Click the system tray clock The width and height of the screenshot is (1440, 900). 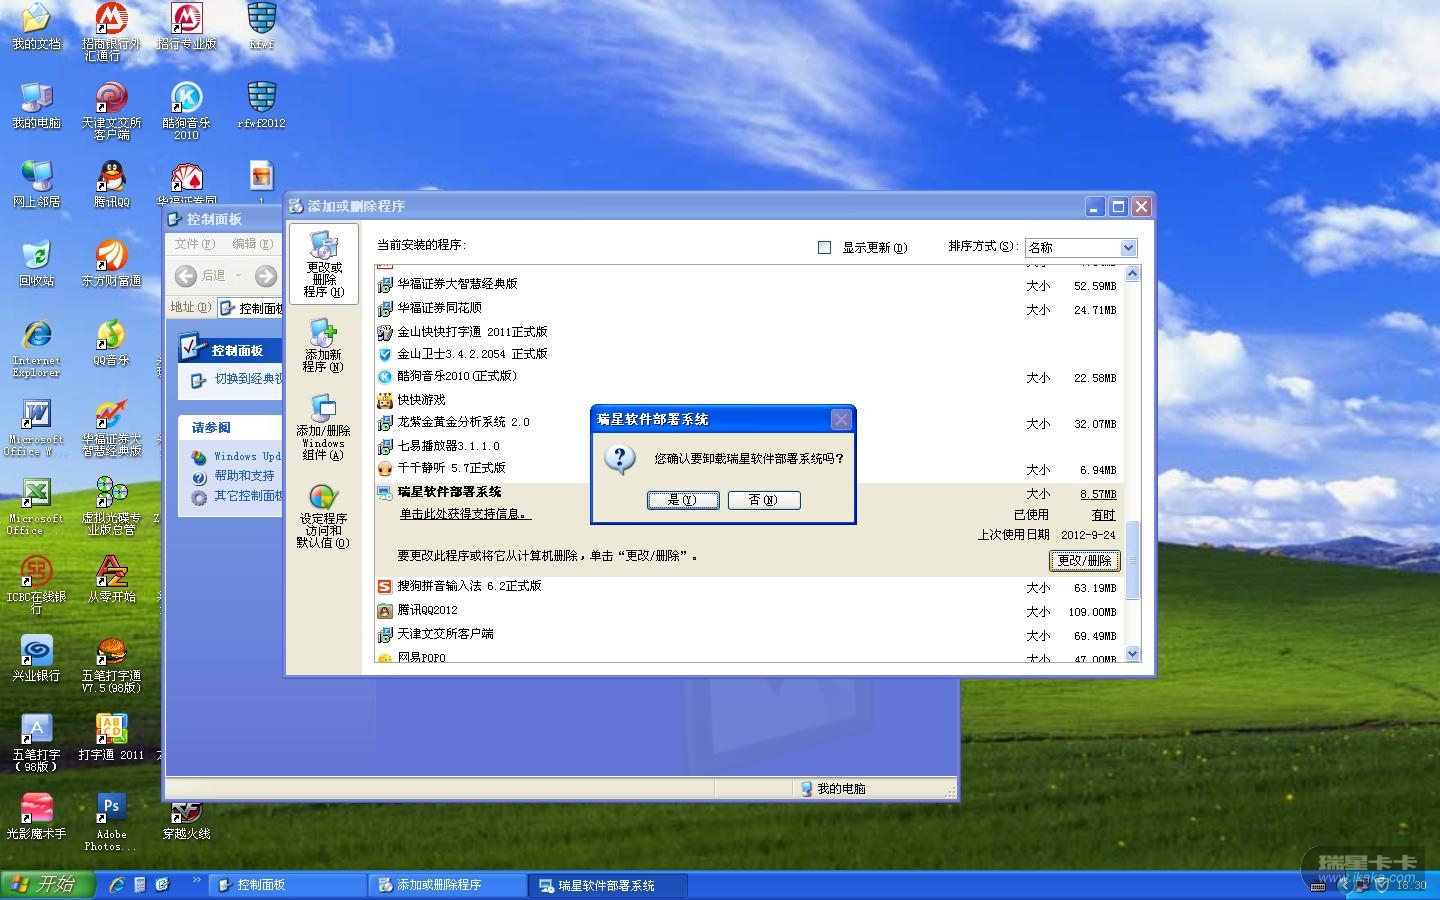point(1412,885)
